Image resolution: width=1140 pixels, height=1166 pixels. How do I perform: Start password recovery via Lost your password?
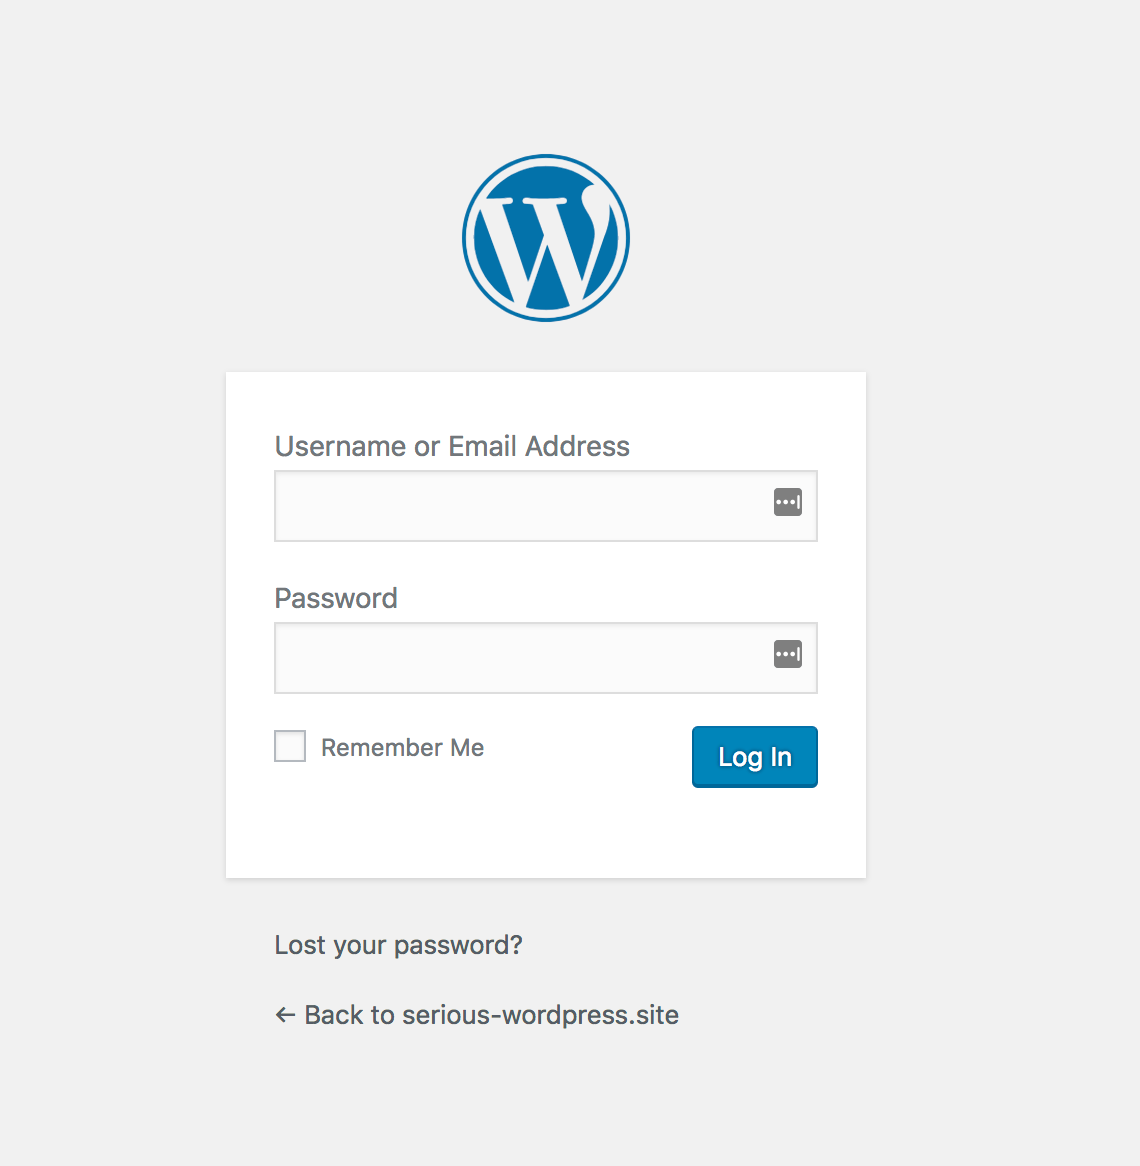pyautogui.click(x=399, y=945)
